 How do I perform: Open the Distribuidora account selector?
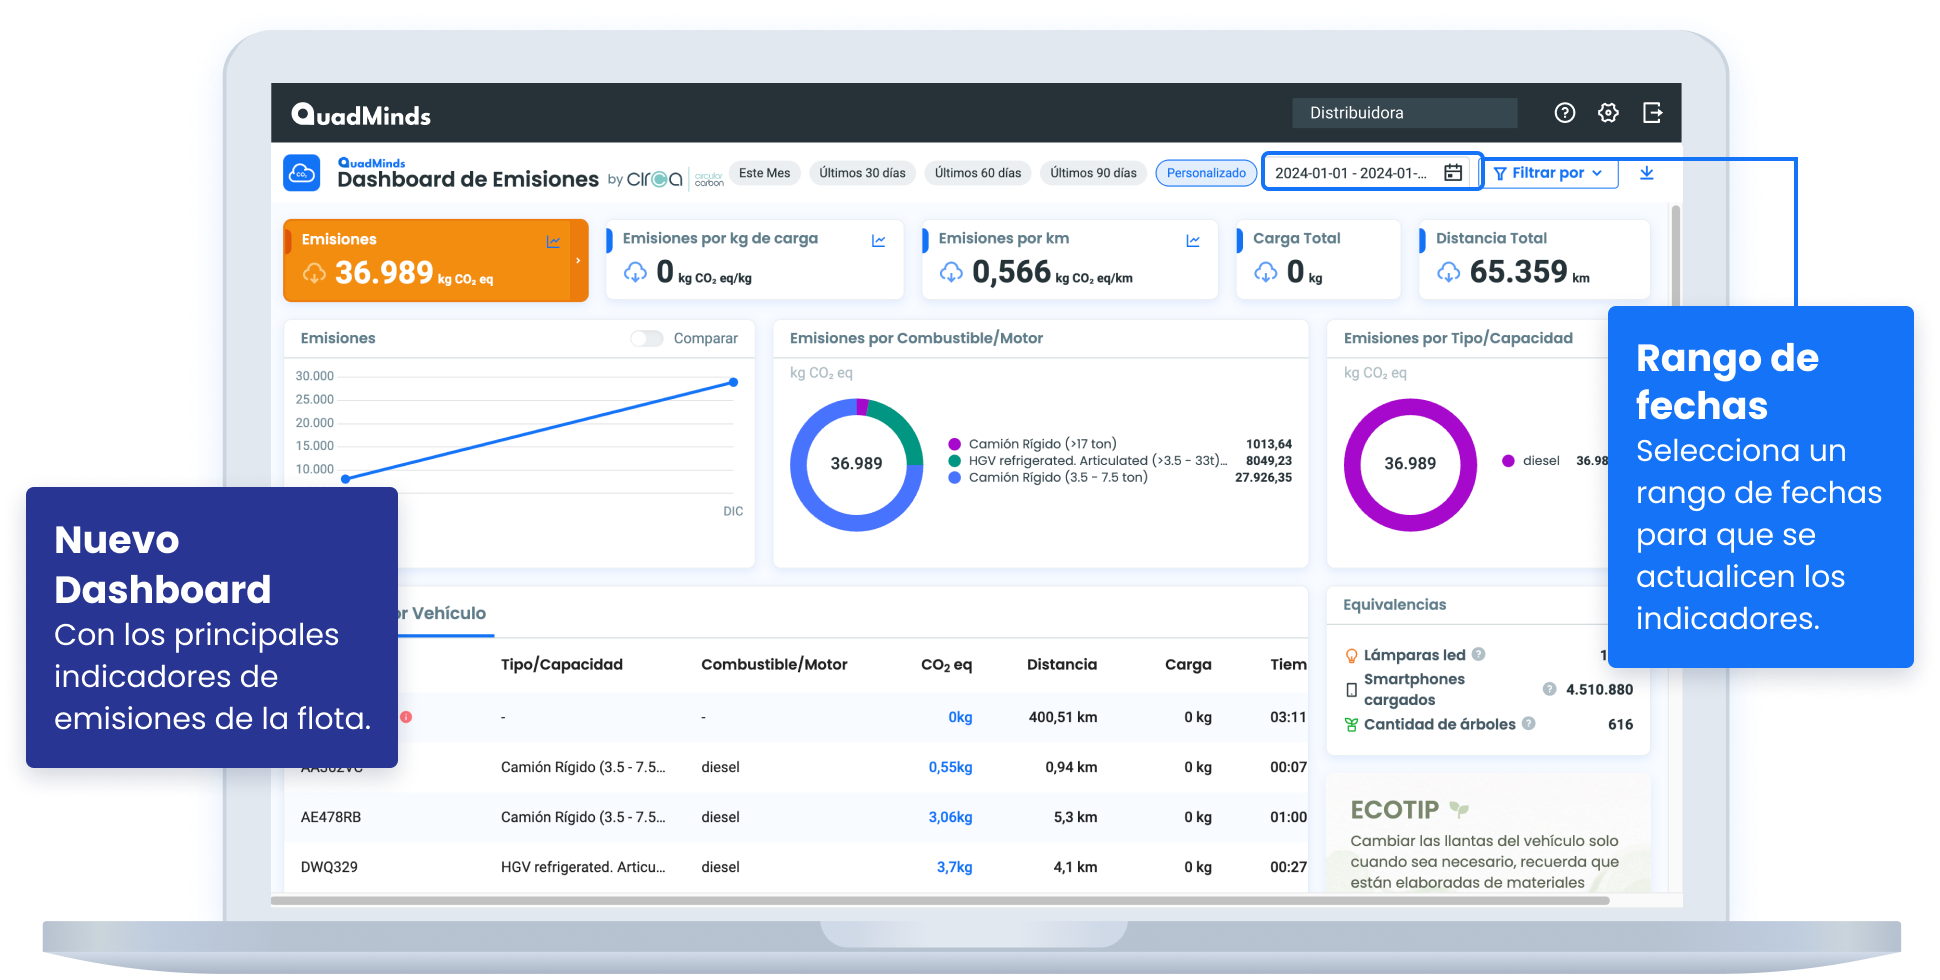tap(1404, 113)
